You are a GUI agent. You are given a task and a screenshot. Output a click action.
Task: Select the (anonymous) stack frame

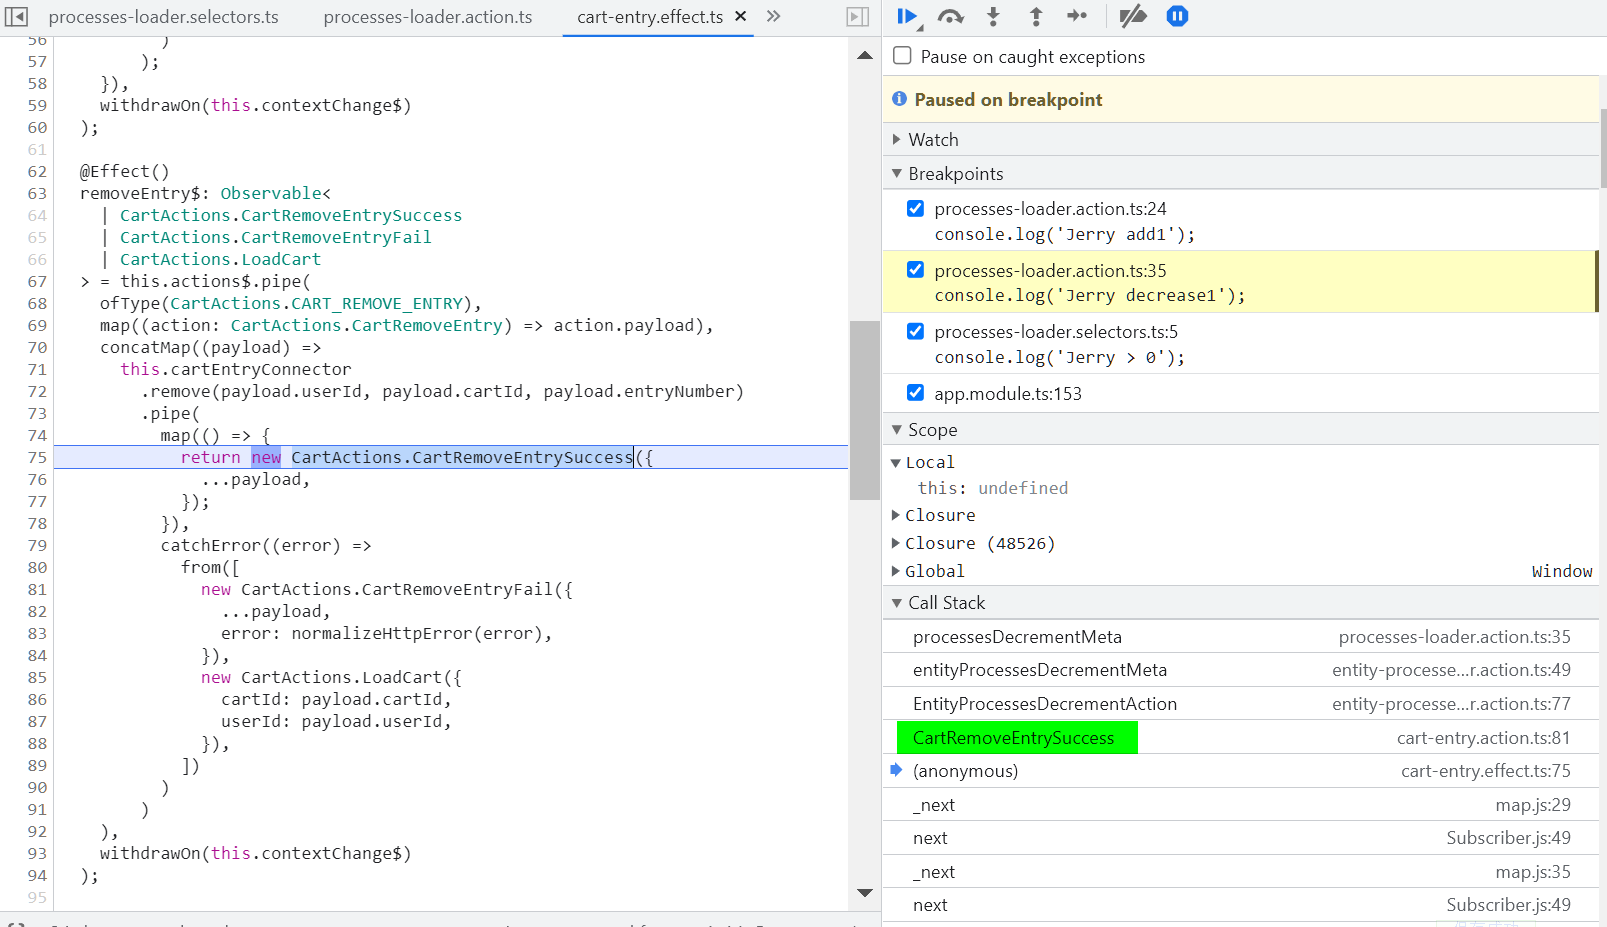coord(1241,771)
